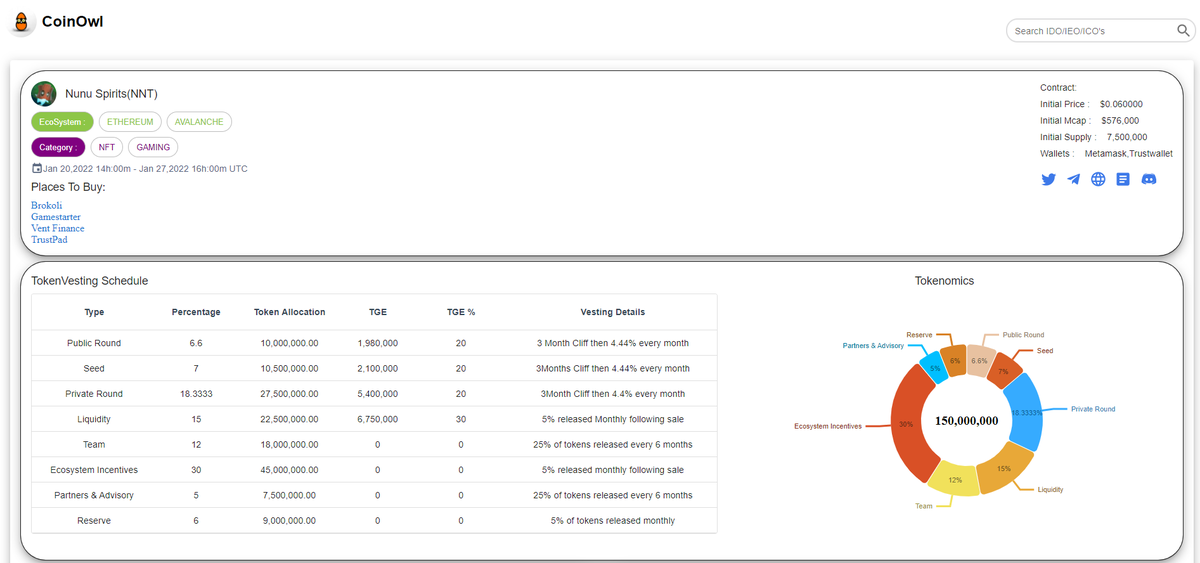Click the green EcoSystem label pill
Screen dimensions: 1200x563
point(62,122)
